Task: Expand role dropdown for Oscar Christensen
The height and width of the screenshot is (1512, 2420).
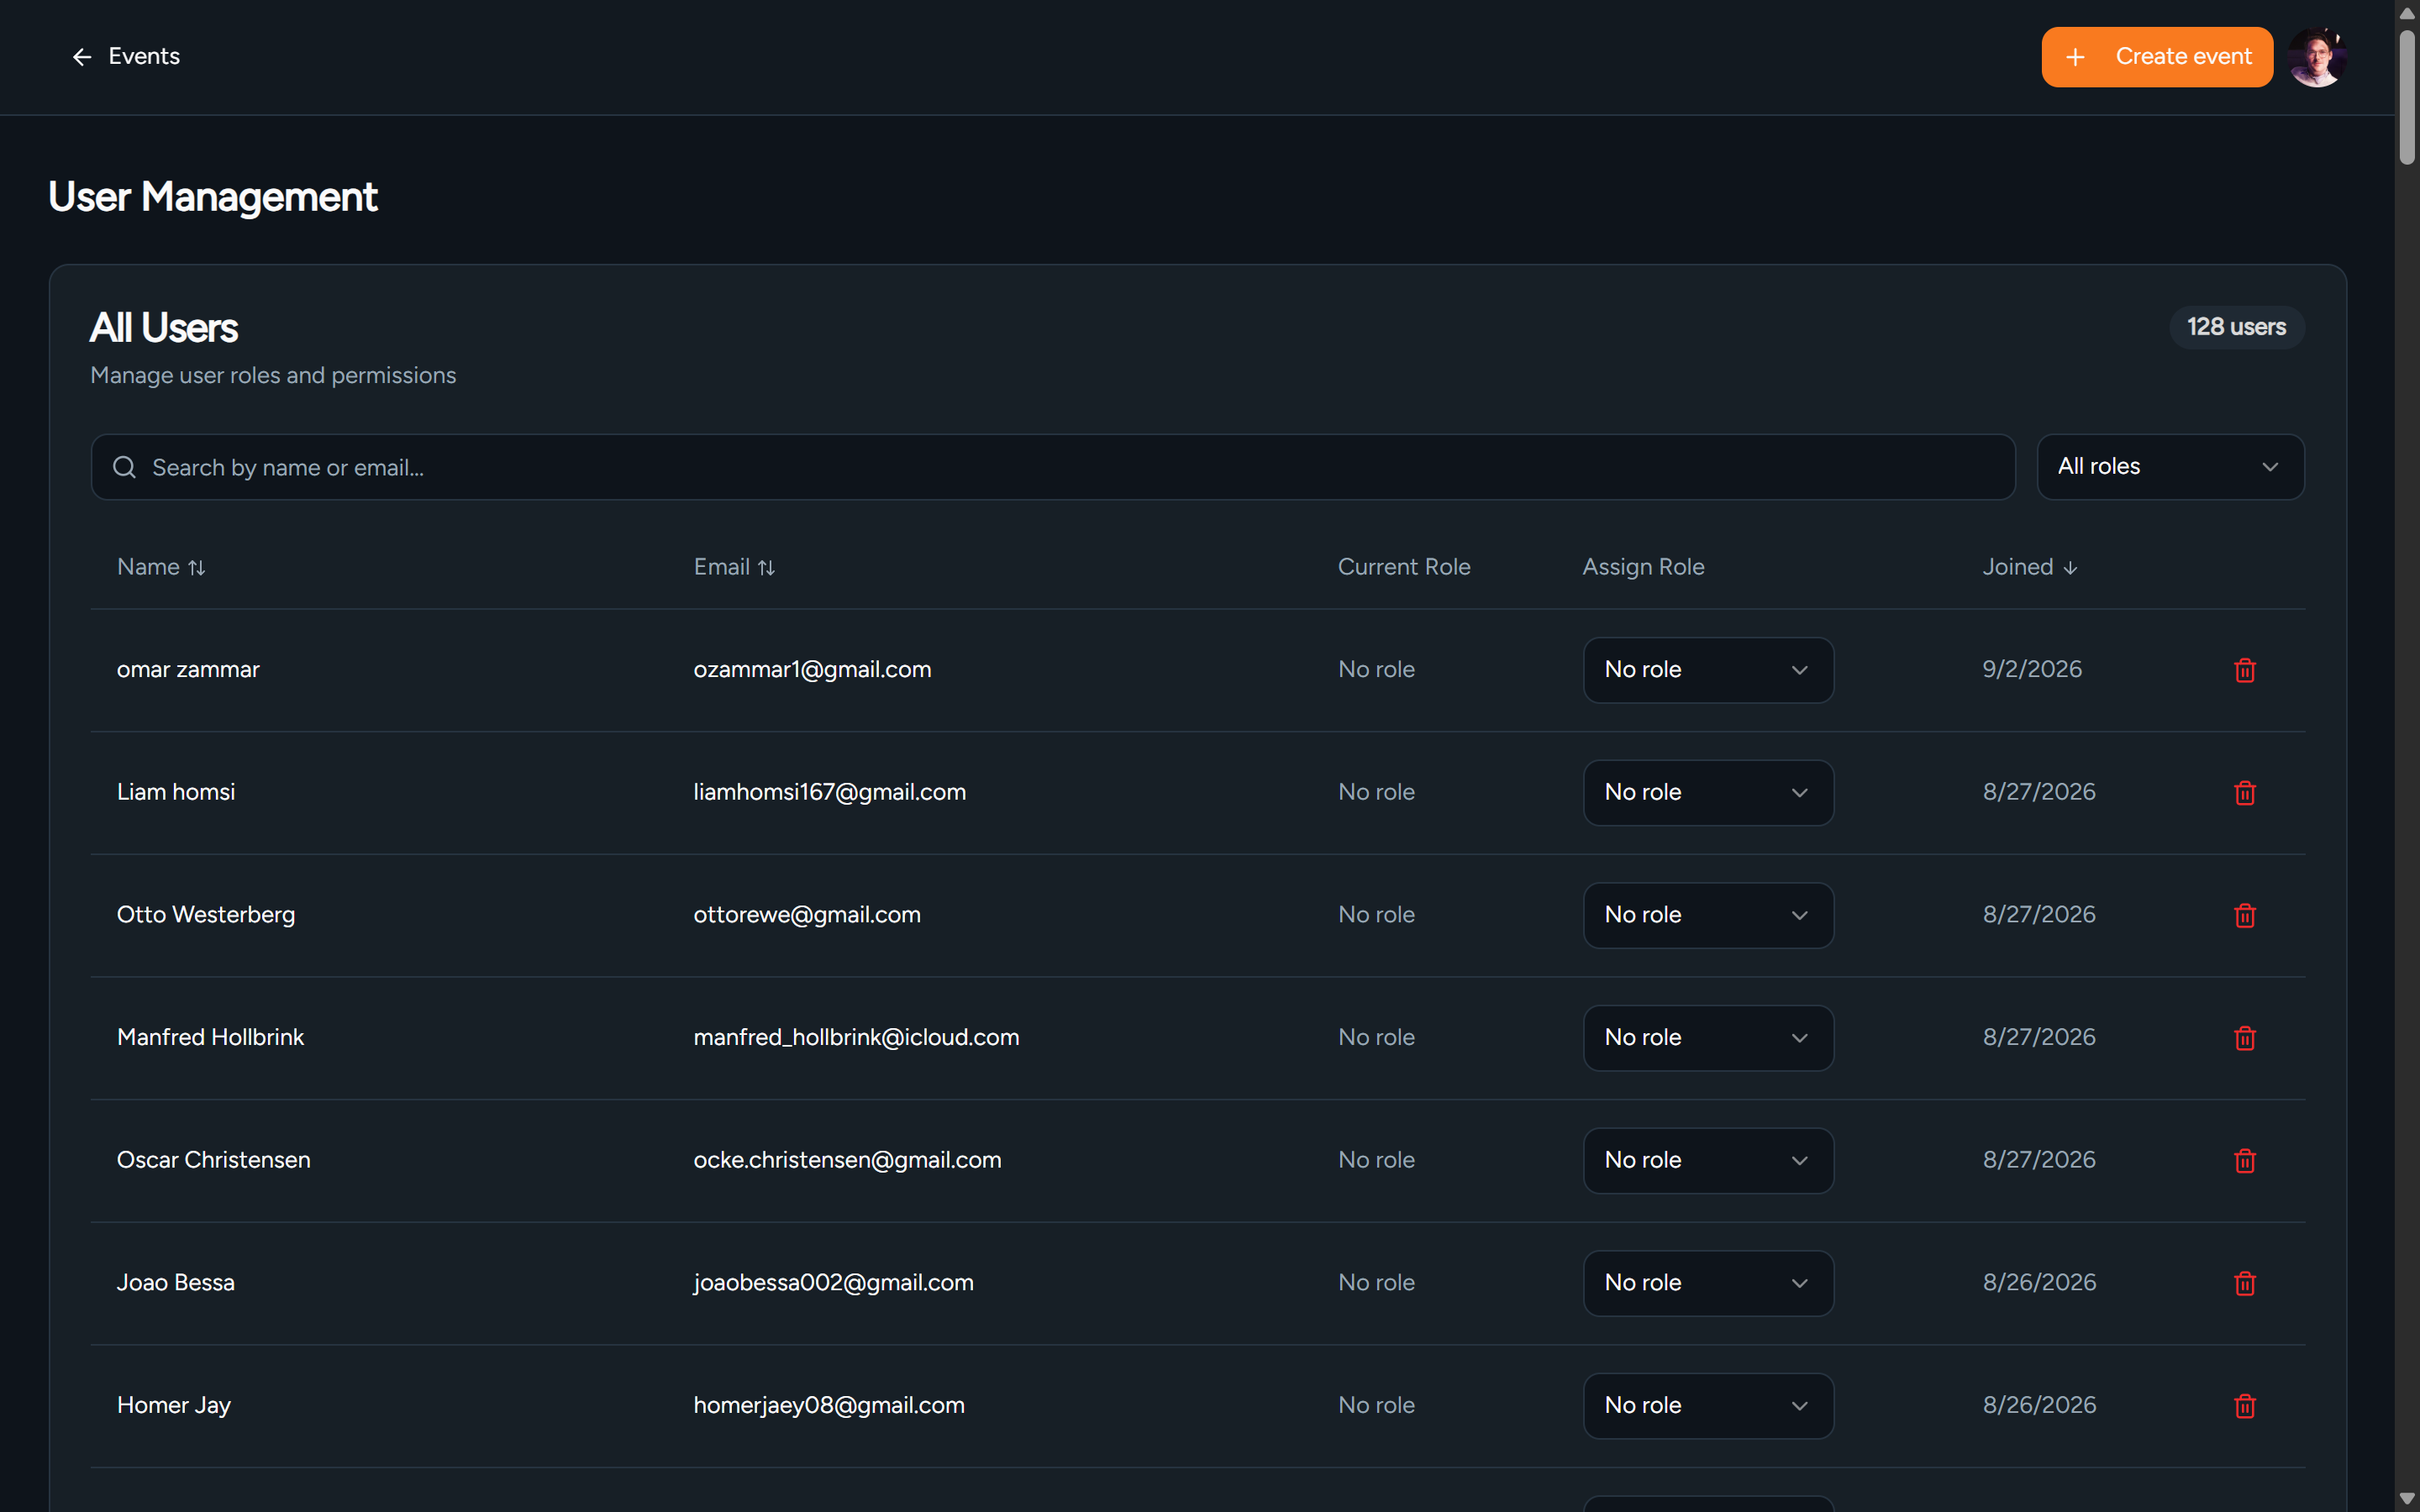Action: 1708,1160
